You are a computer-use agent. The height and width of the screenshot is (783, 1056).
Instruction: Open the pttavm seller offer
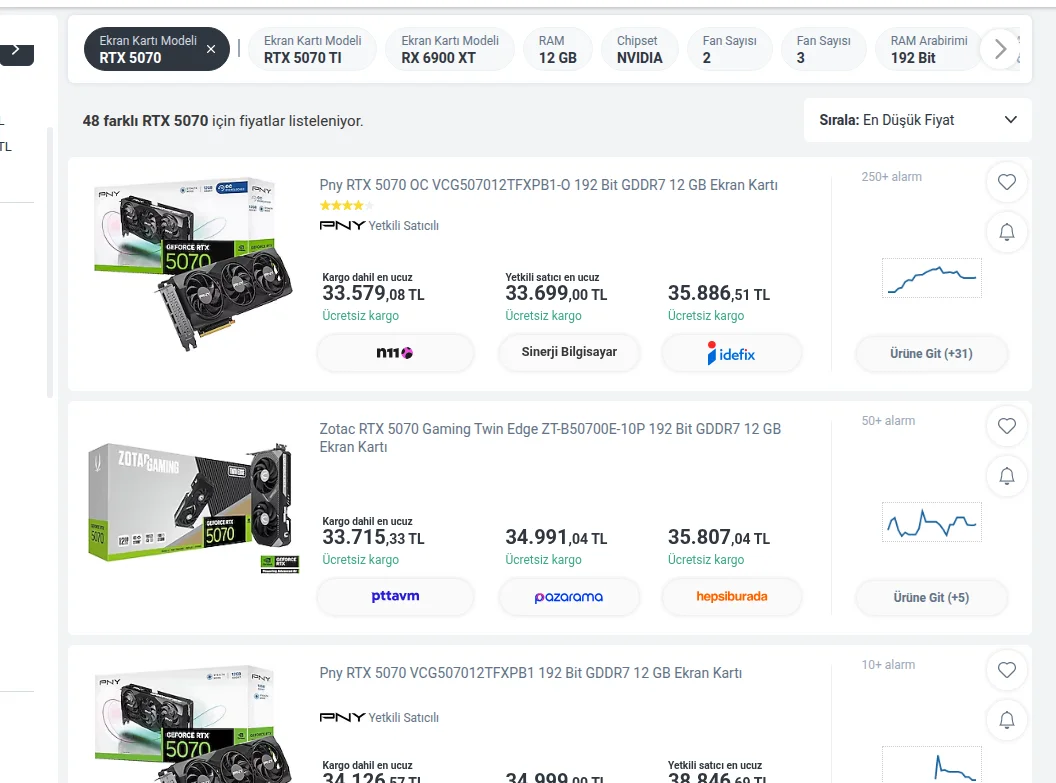point(395,597)
